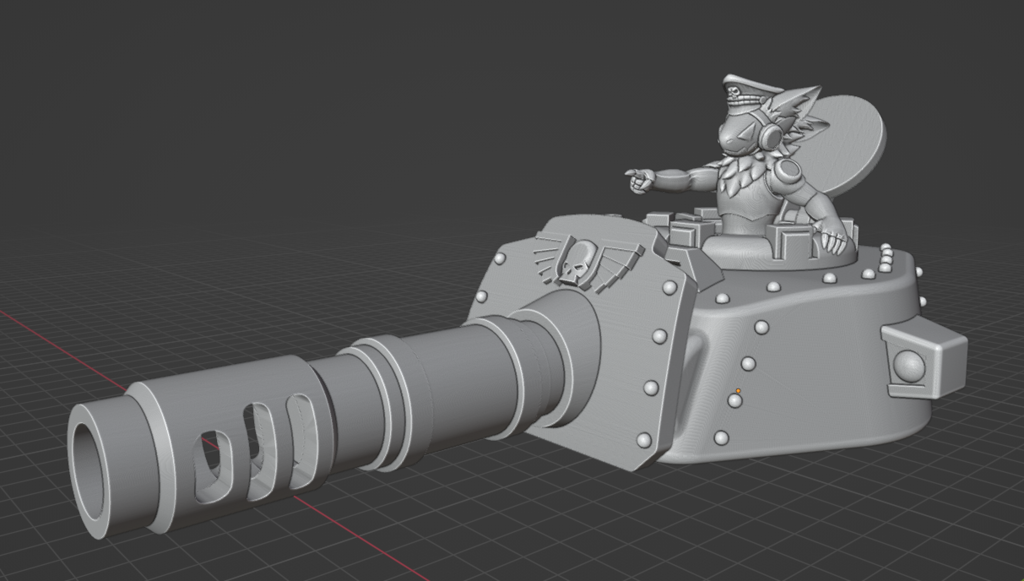Click the barrel bore opening at the muzzle
Viewport: 1024px width, 581px height.
click(x=89, y=471)
